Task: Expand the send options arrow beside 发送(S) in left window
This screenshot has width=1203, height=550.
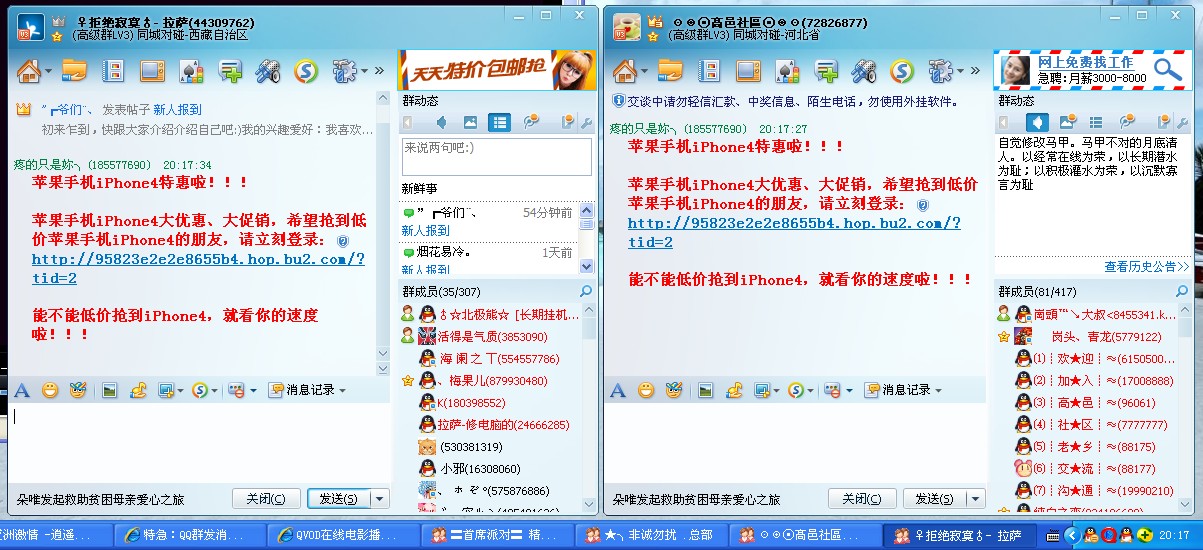Action: 380,498
